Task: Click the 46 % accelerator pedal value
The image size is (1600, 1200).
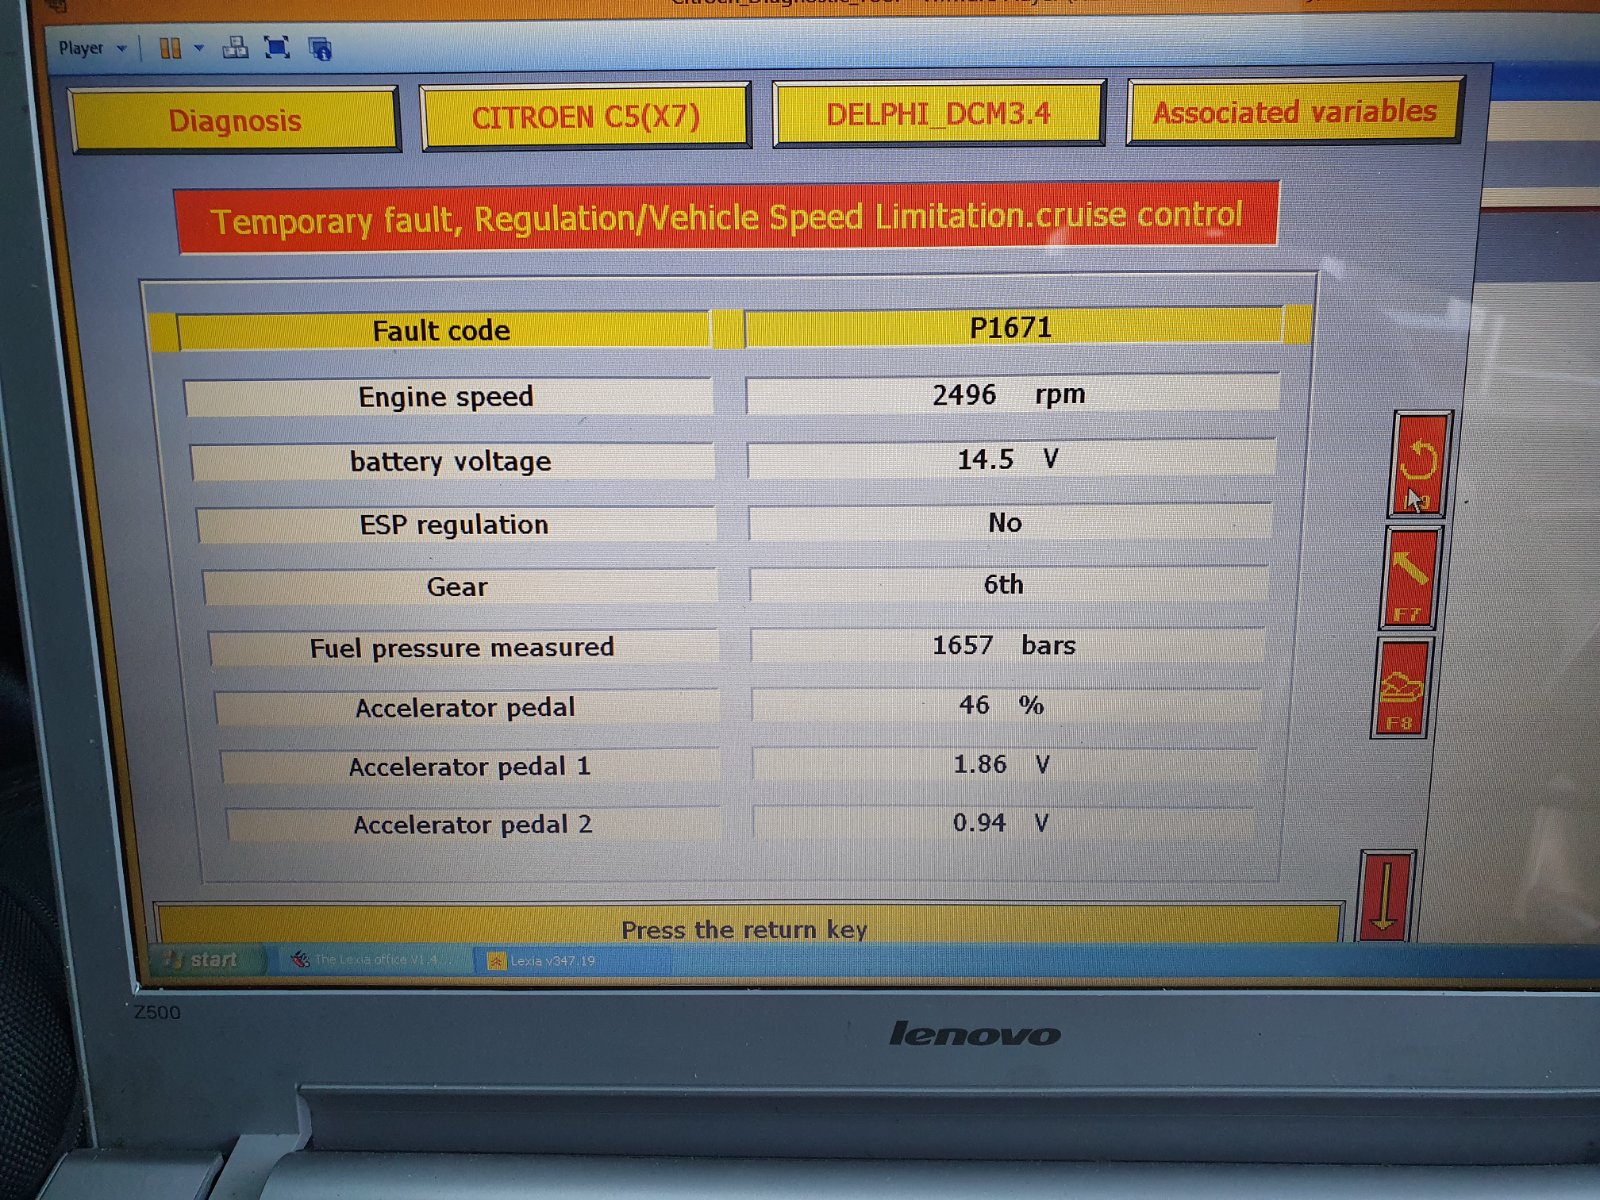Action: tap(1004, 705)
